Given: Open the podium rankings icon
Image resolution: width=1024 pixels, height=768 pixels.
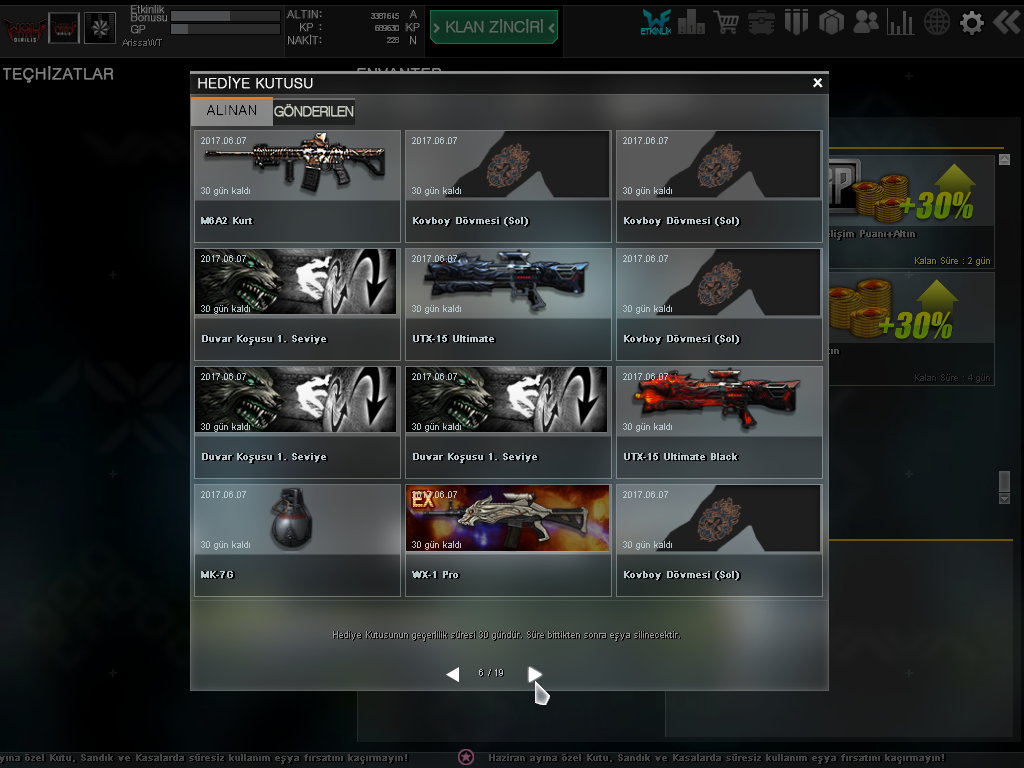Looking at the screenshot, I should [x=691, y=23].
